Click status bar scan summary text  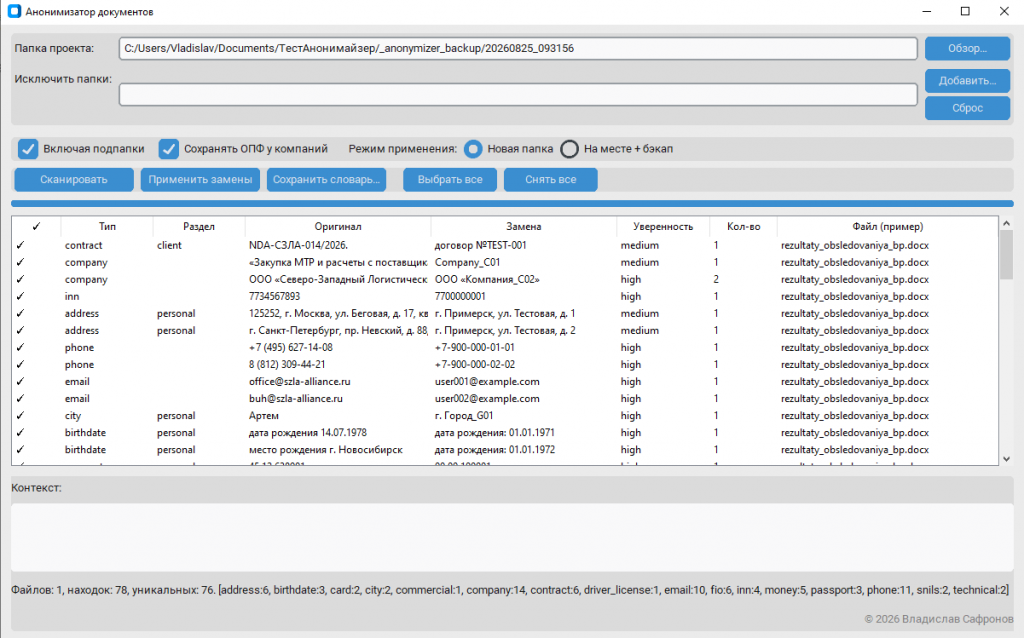tap(509, 590)
